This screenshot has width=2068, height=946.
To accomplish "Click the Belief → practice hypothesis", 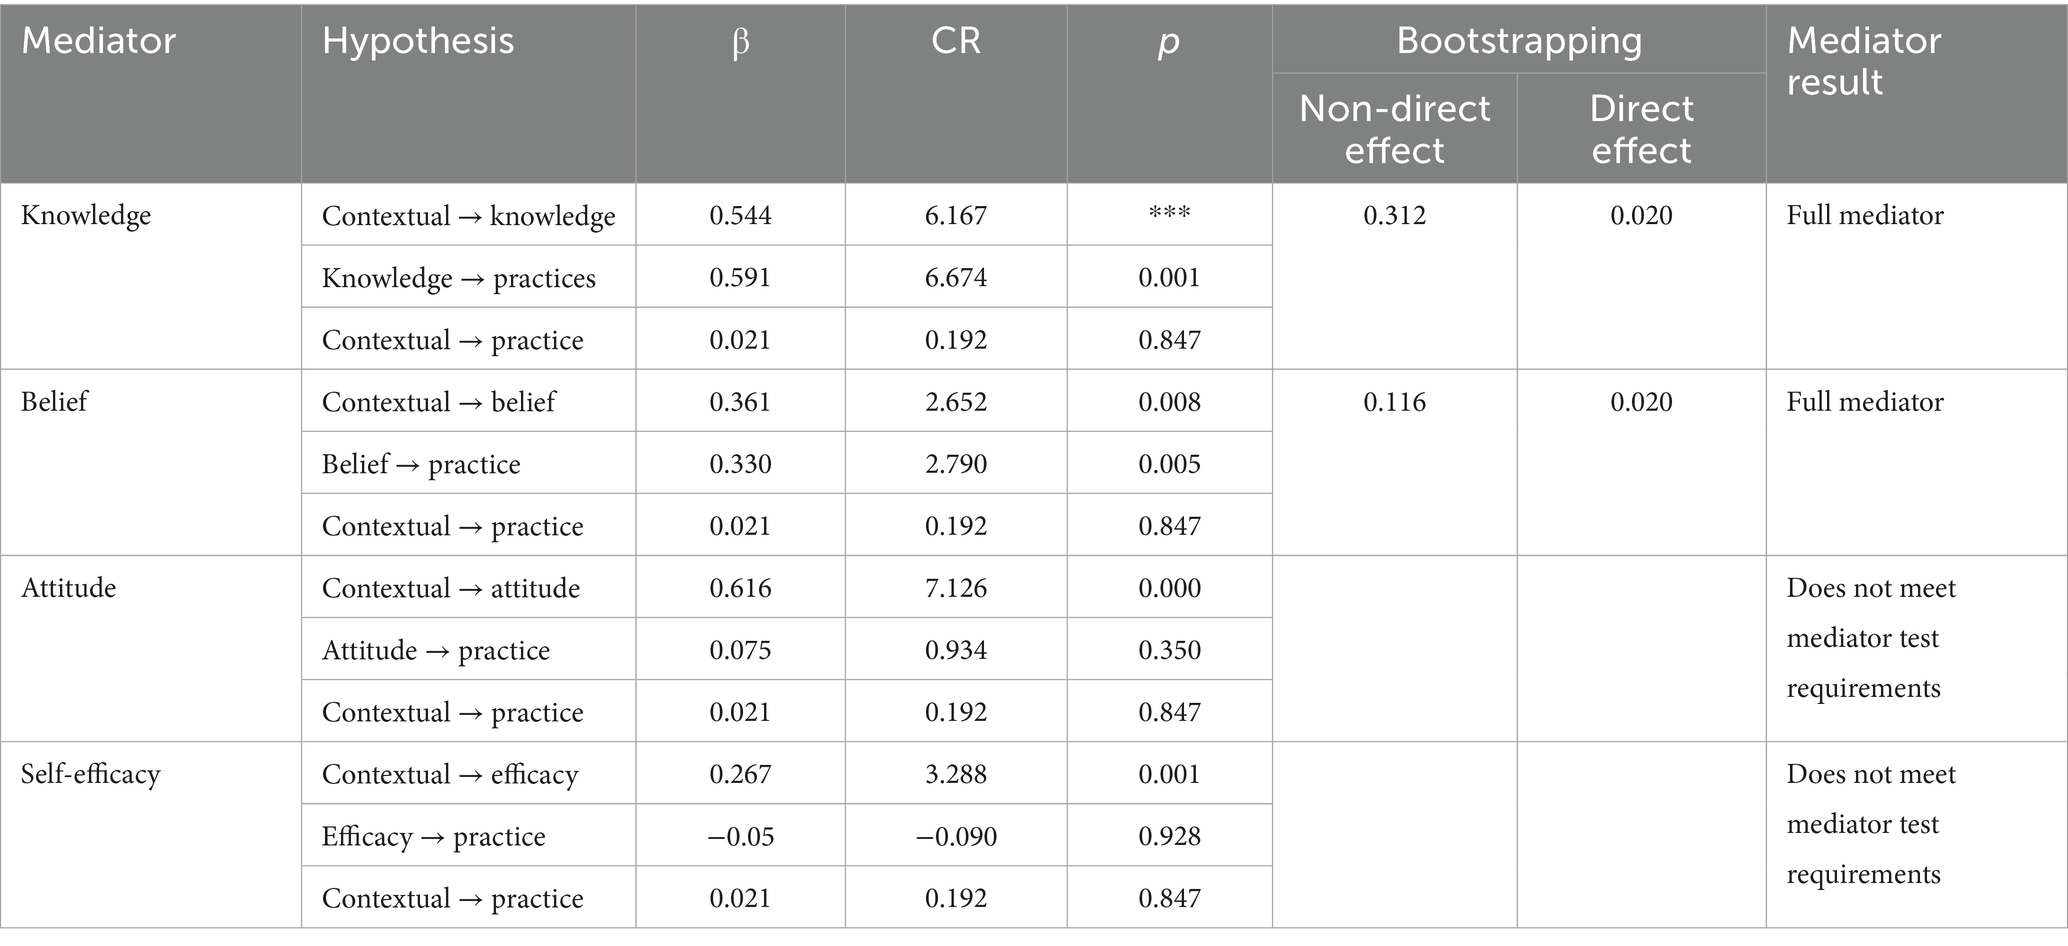I will (421, 464).
